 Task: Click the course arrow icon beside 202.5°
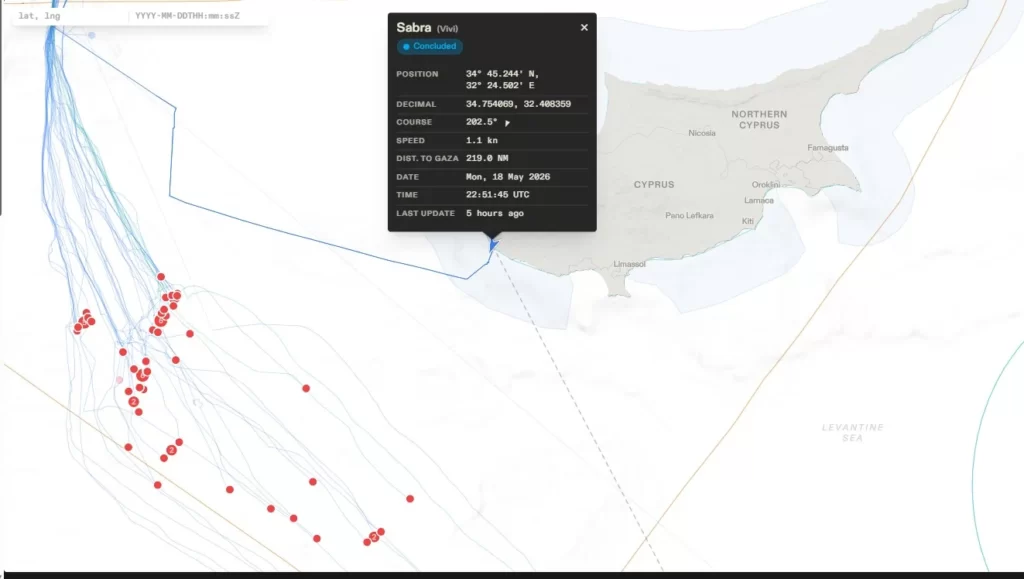[x=507, y=123]
